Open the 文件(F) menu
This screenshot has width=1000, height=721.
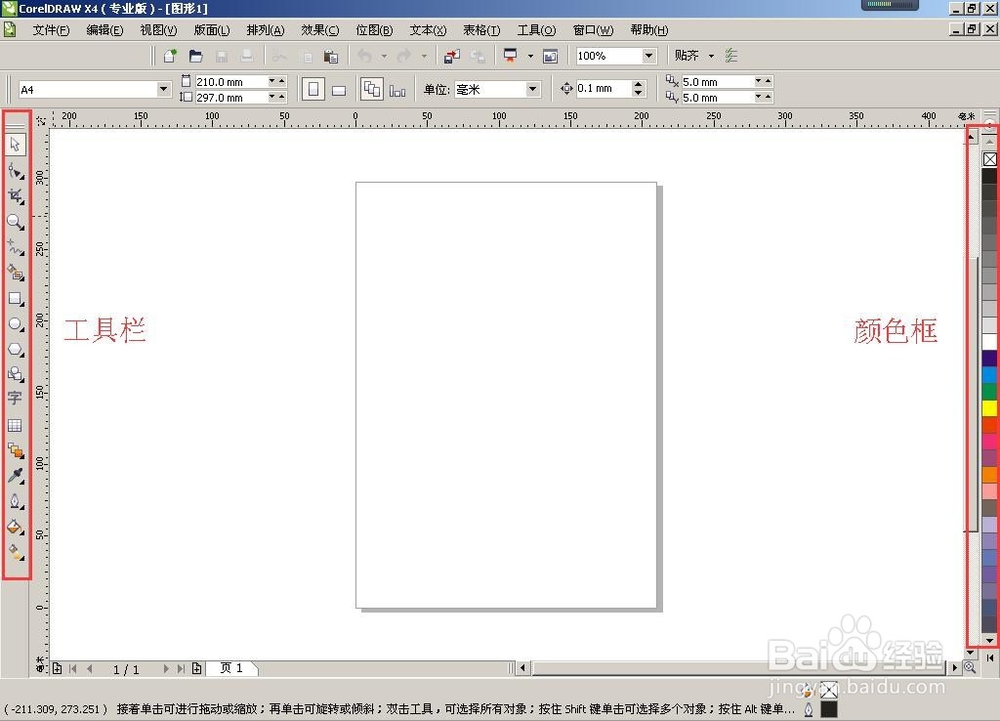pos(50,30)
